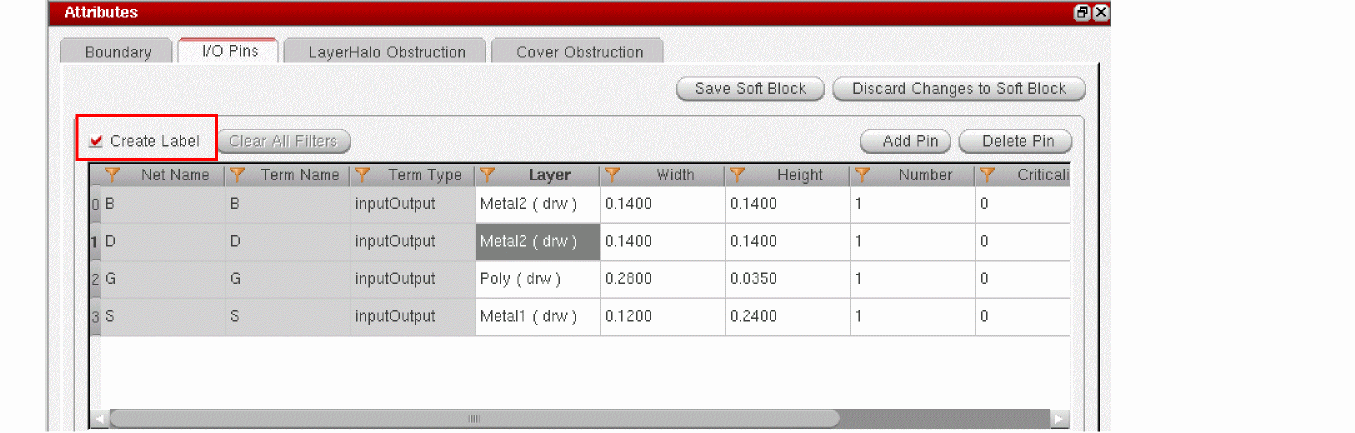Select the Poly layer cell for pin G
Screen dimensions: 1355x433
538,279
